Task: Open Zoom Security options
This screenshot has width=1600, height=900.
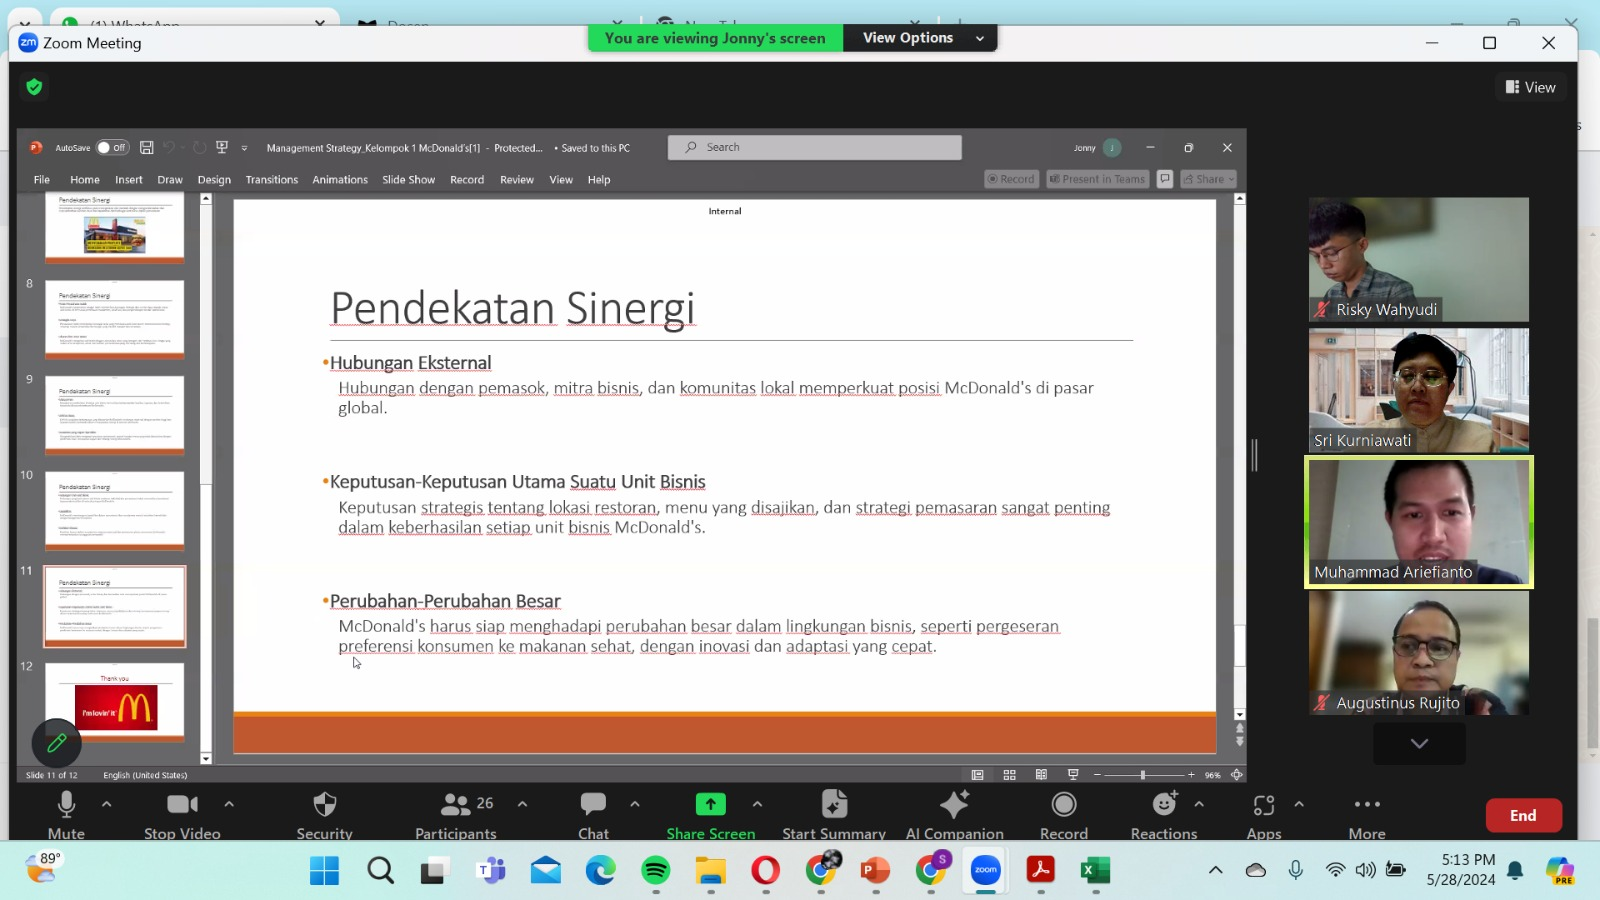Action: 325,815
